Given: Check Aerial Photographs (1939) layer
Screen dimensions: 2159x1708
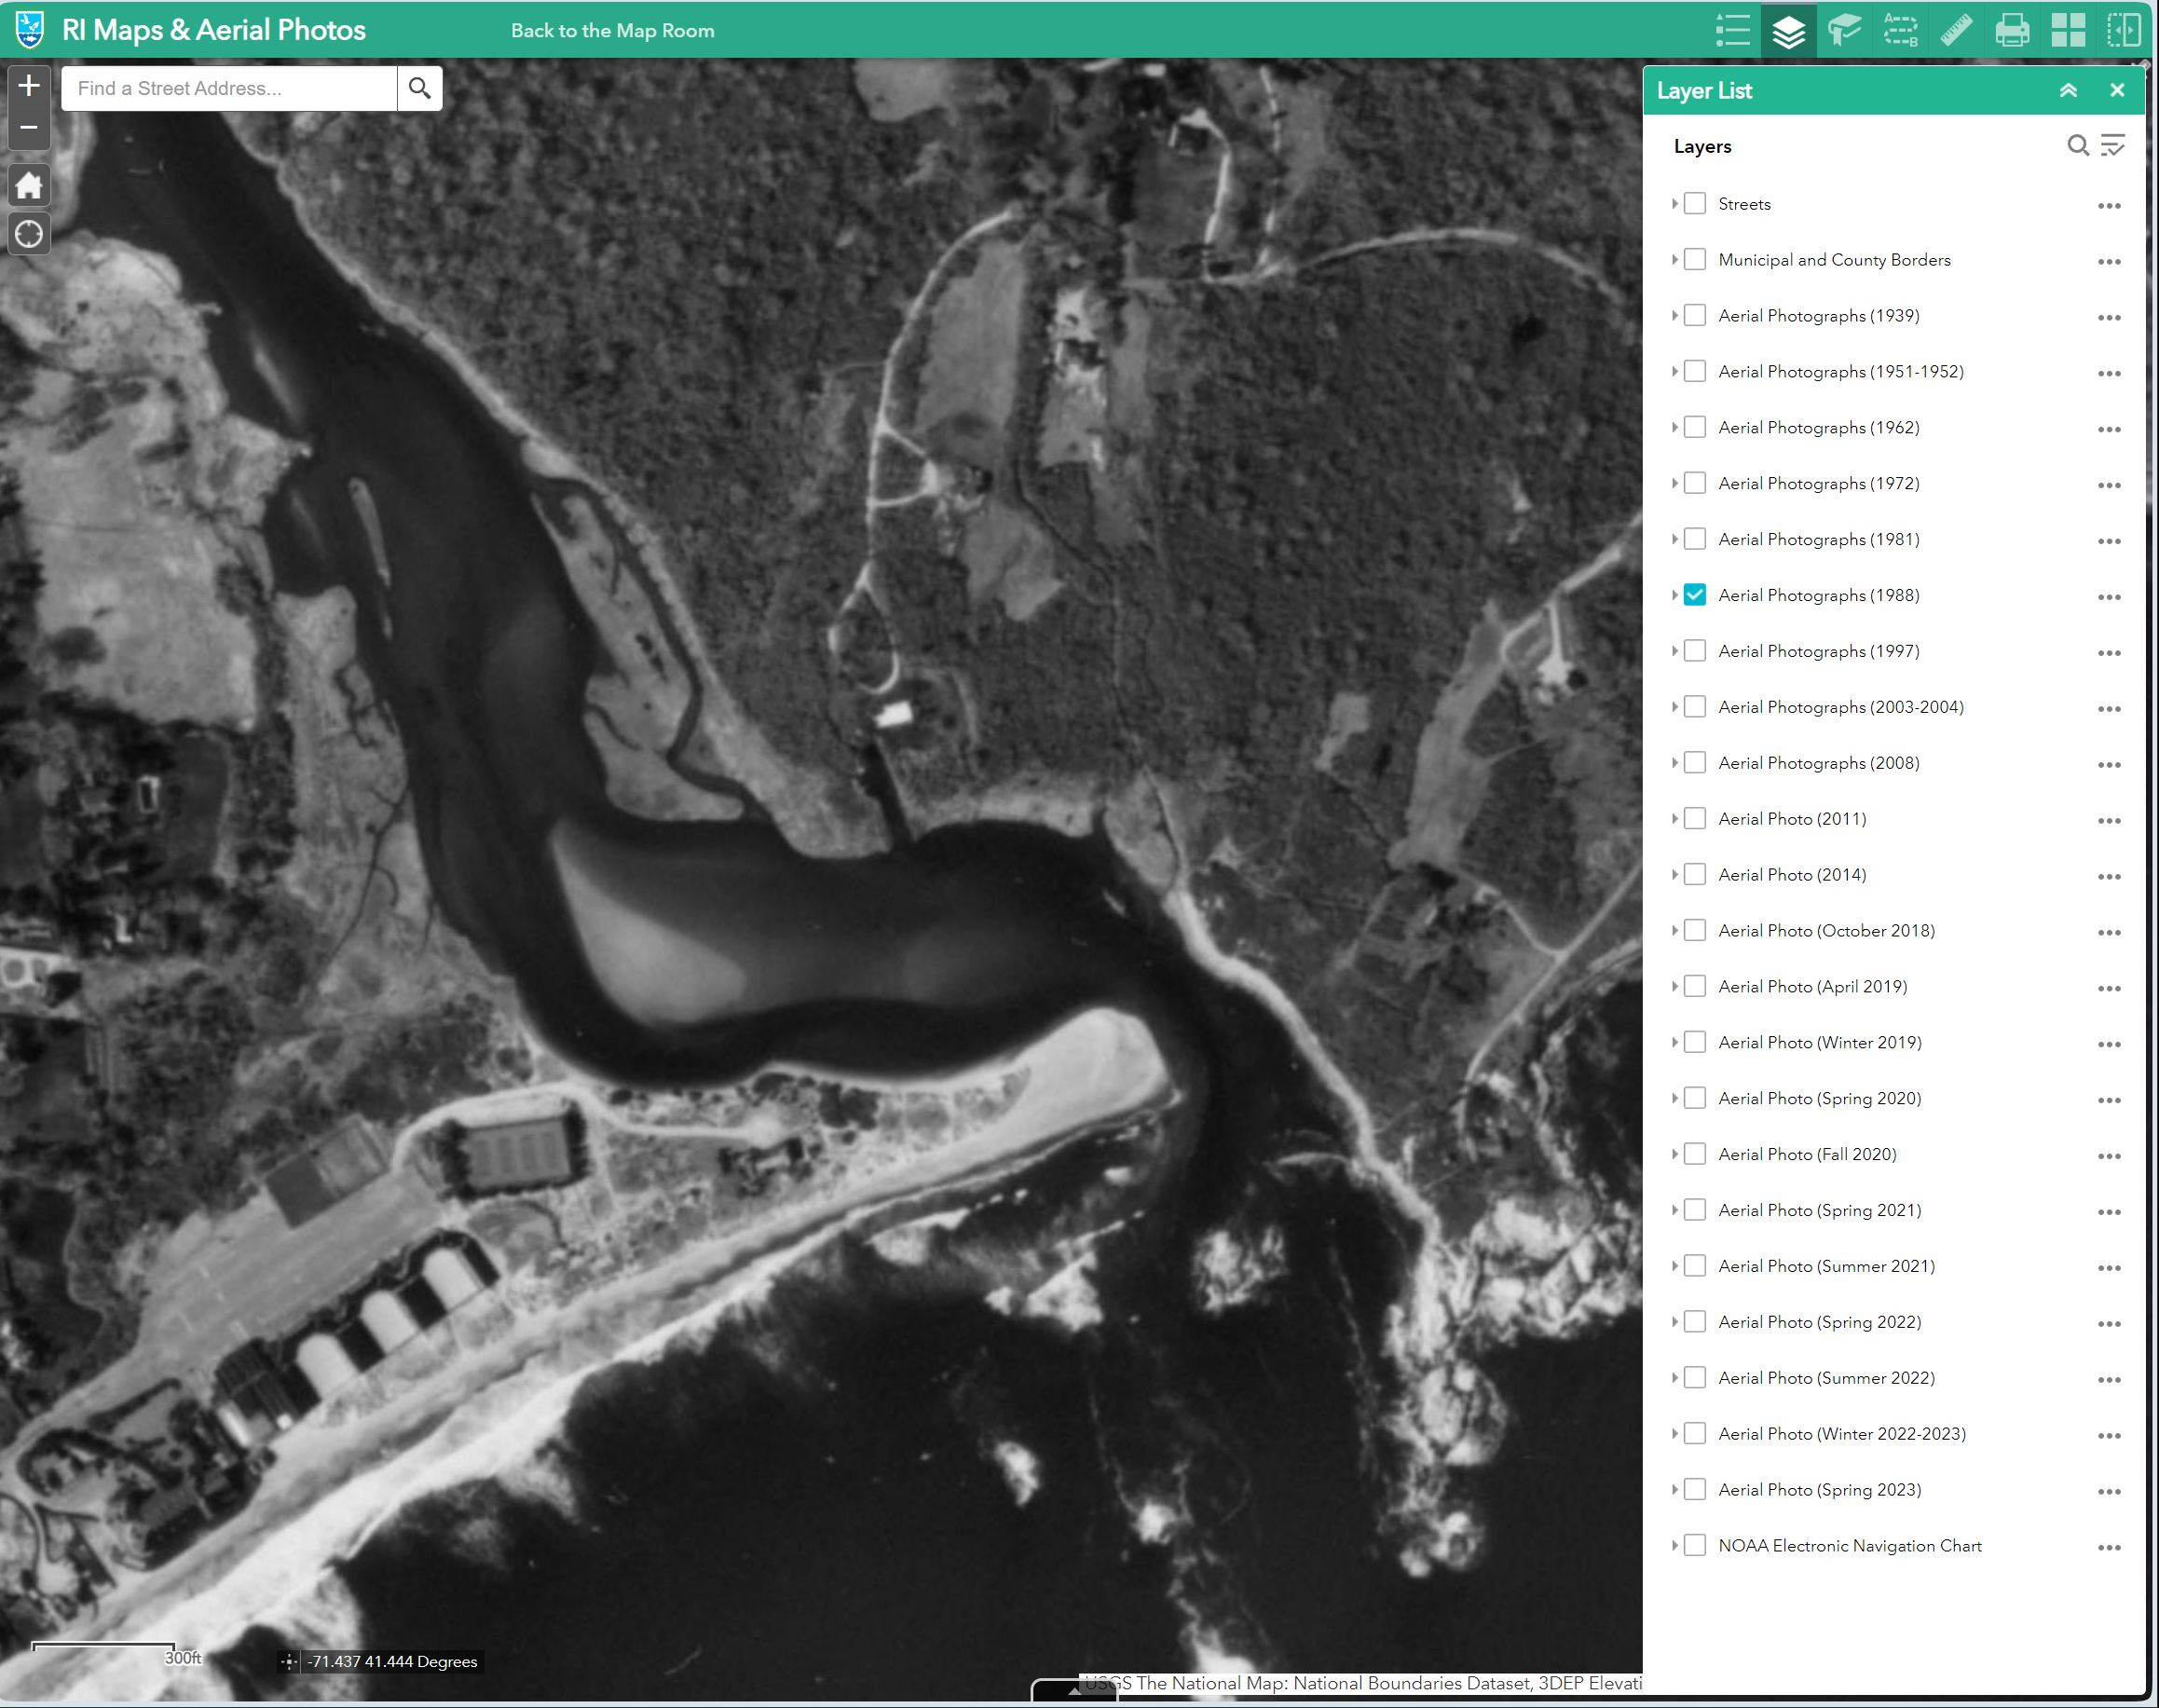Looking at the screenshot, I should coord(1695,316).
